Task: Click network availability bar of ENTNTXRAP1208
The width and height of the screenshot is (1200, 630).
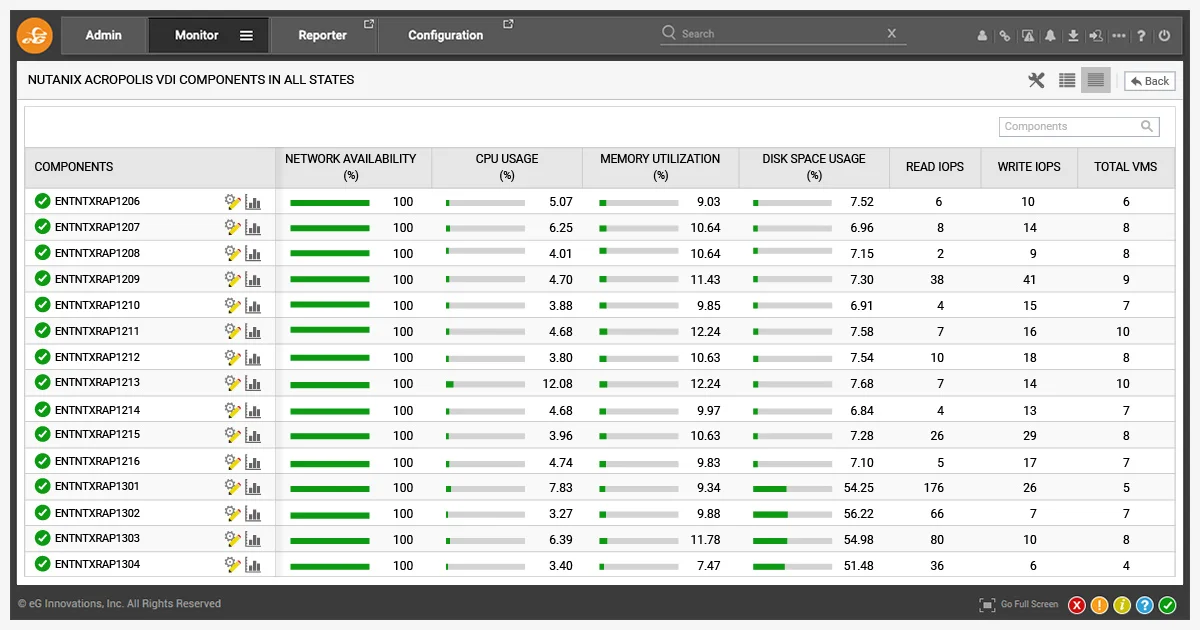Action: pos(329,254)
